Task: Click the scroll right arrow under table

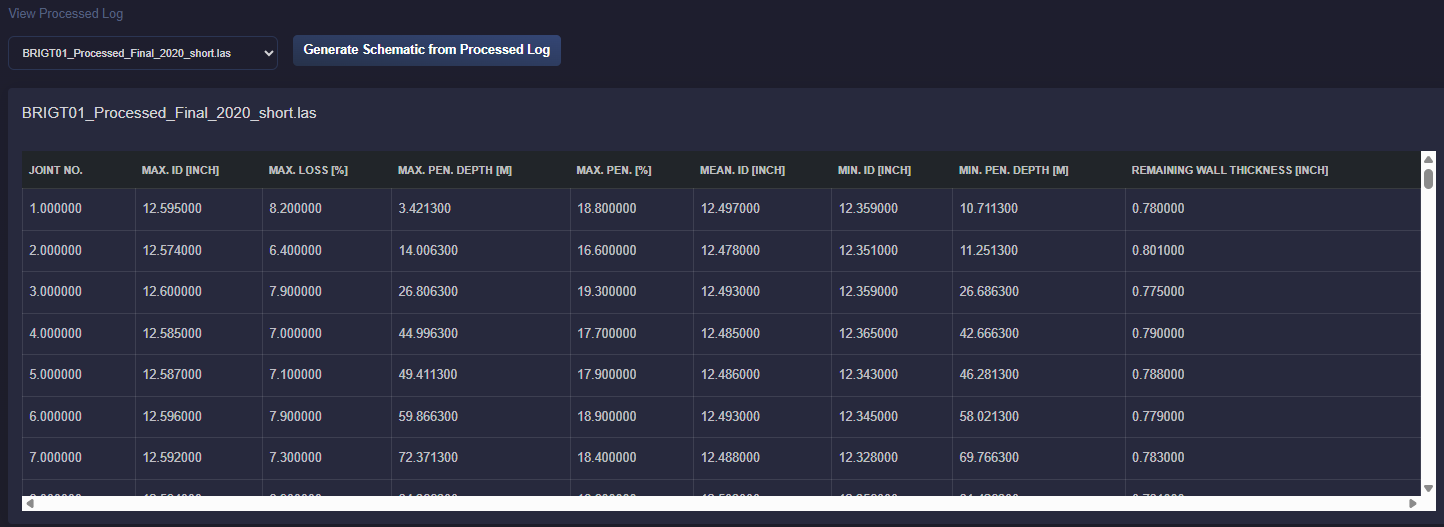Action: point(1413,504)
